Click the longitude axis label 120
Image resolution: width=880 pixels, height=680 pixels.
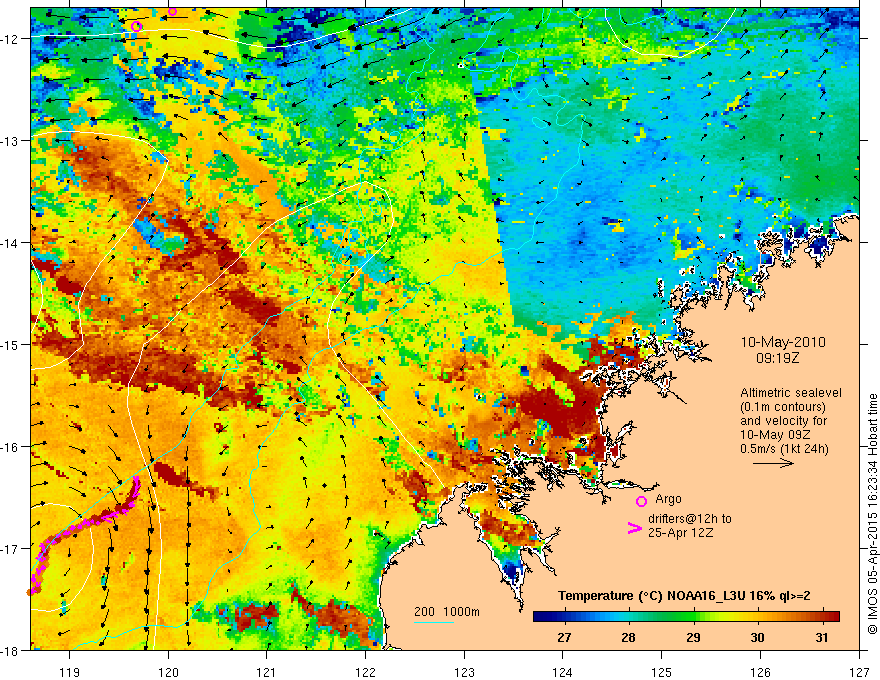pos(168,672)
